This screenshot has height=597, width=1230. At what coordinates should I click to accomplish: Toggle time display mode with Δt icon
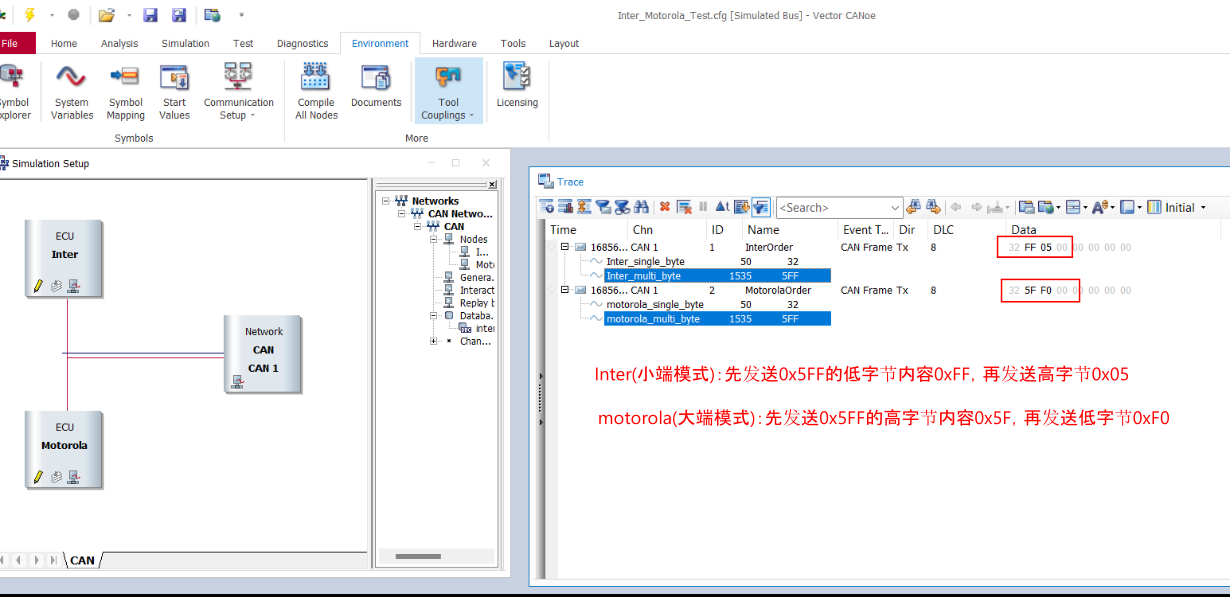pyautogui.click(x=725, y=207)
